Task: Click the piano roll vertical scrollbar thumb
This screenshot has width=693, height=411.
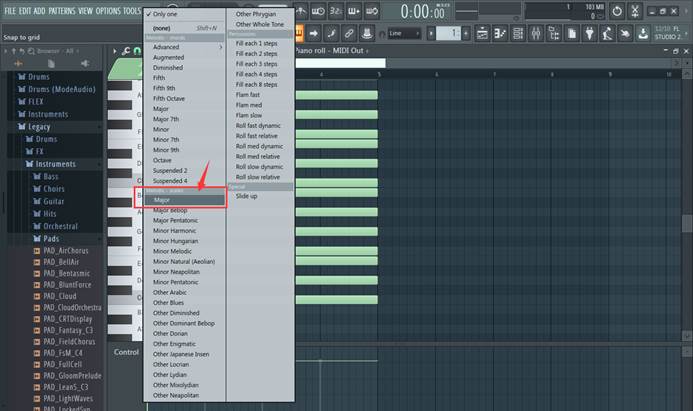Action: [x=687, y=223]
